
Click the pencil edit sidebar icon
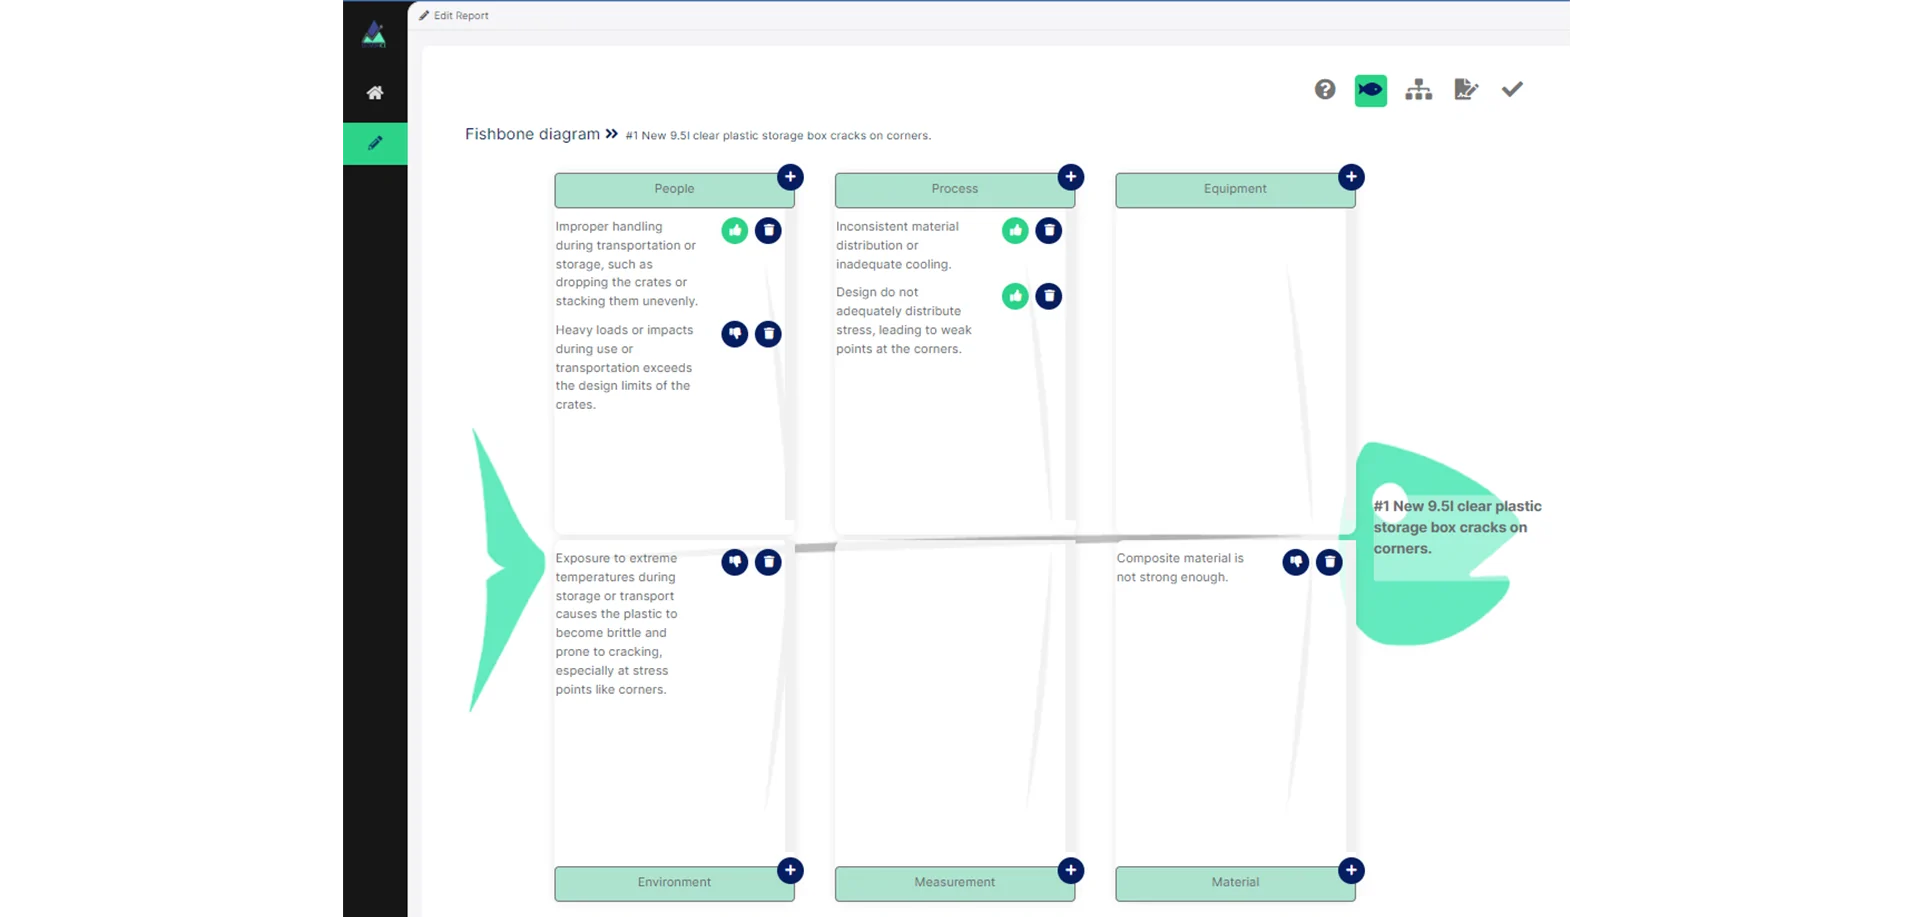[x=375, y=143]
